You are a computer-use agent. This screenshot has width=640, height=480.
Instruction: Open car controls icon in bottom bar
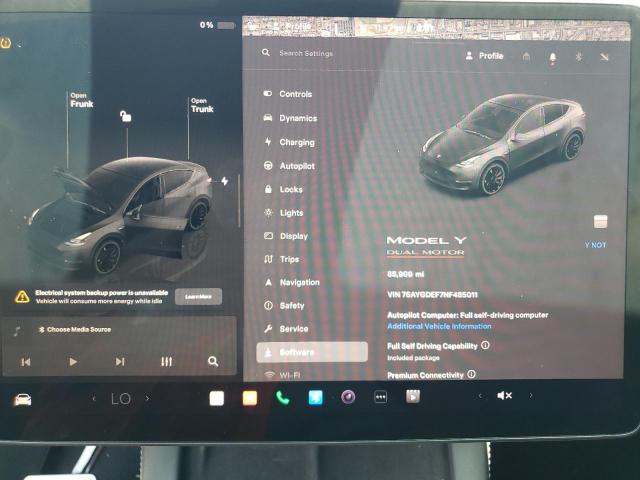pos(22,400)
